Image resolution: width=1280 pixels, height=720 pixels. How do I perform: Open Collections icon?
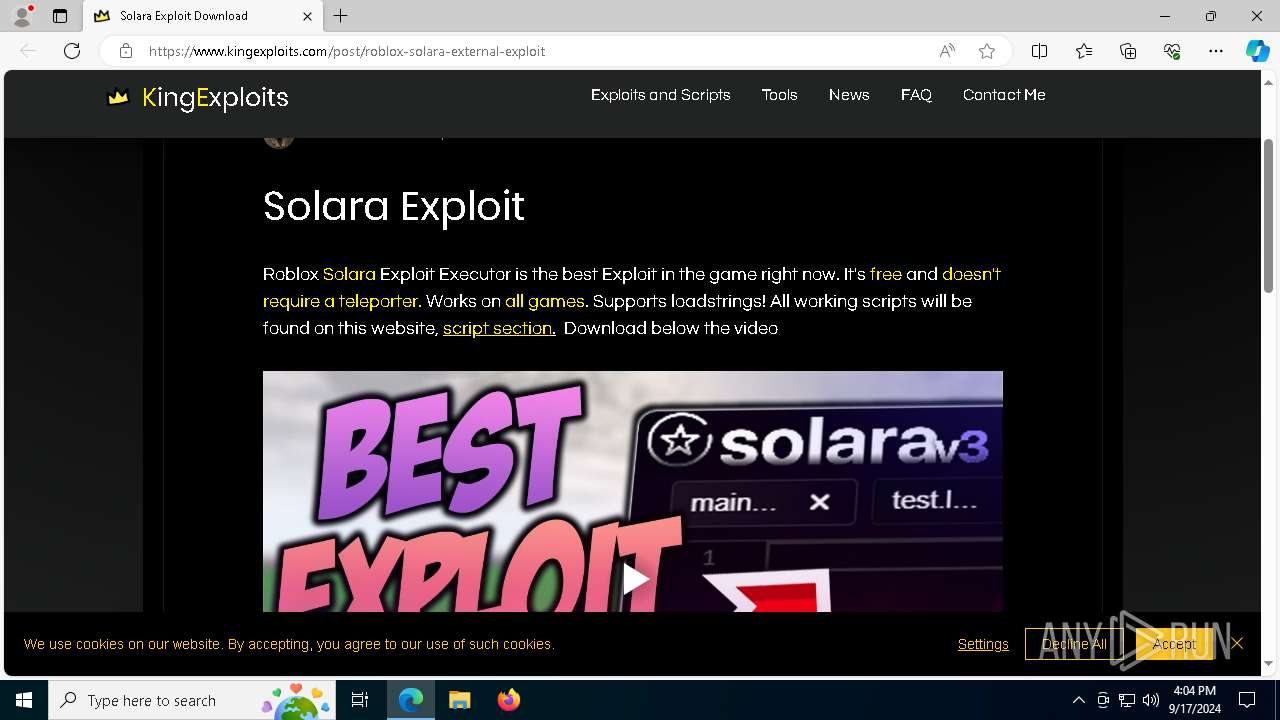(1128, 51)
